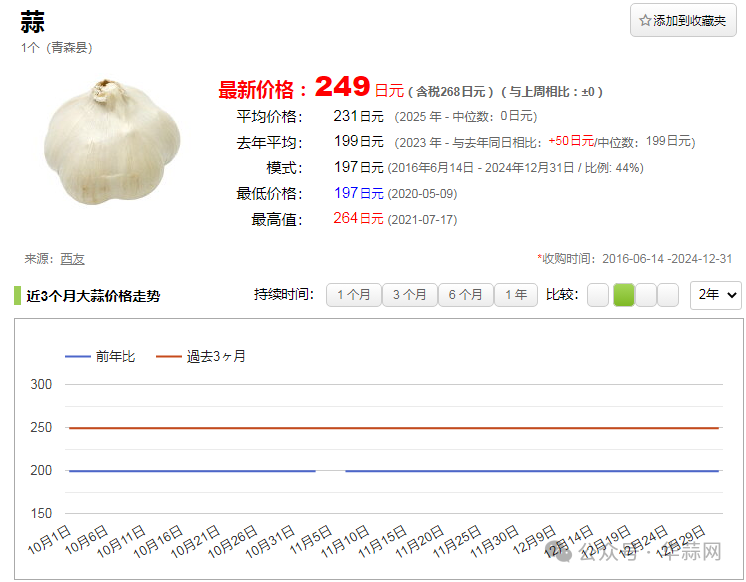Toggle the third comparison box
The image size is (746, 582).
click(x=646, y=295)
